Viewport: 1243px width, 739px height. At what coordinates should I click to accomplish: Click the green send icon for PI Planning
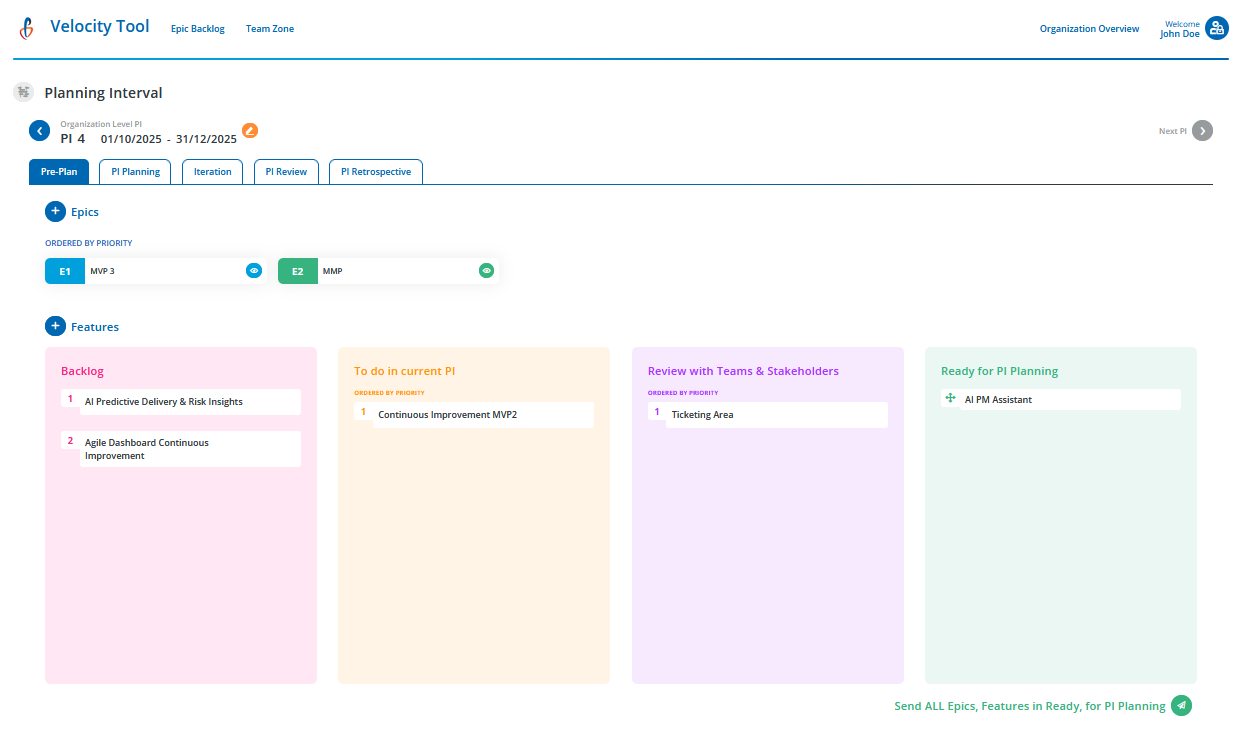point(1181,705)
